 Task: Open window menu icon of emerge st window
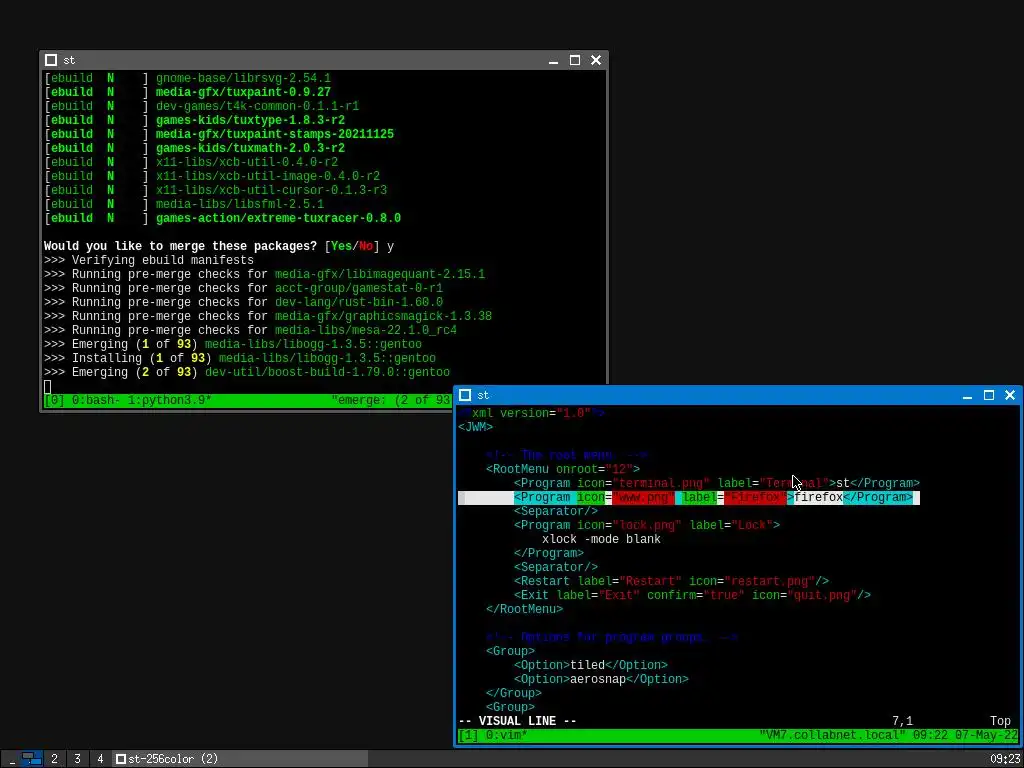[51, 60]
